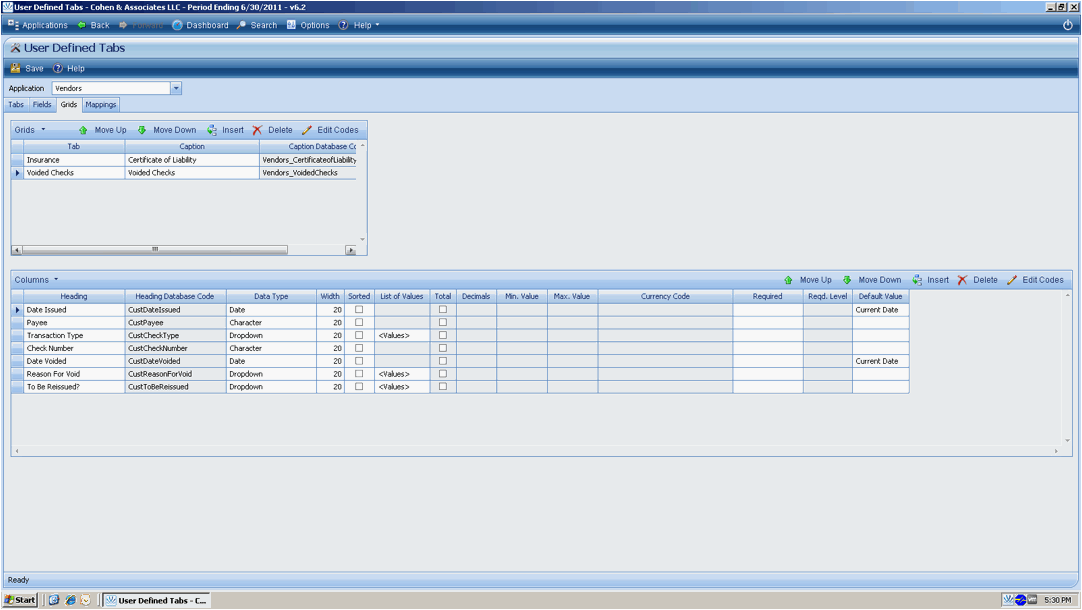Viewport: 1082px width, 610px height.
Task: Open the Fields tab
Action: pyautogui.click(x=42, y=104)
